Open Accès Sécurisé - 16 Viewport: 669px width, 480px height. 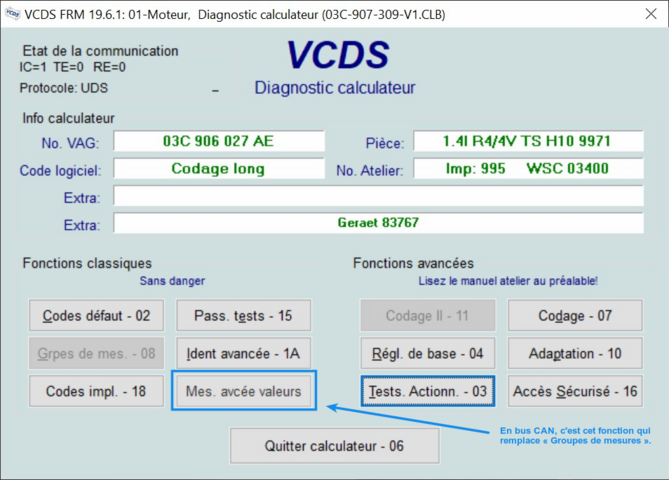(x=575, y=391)
